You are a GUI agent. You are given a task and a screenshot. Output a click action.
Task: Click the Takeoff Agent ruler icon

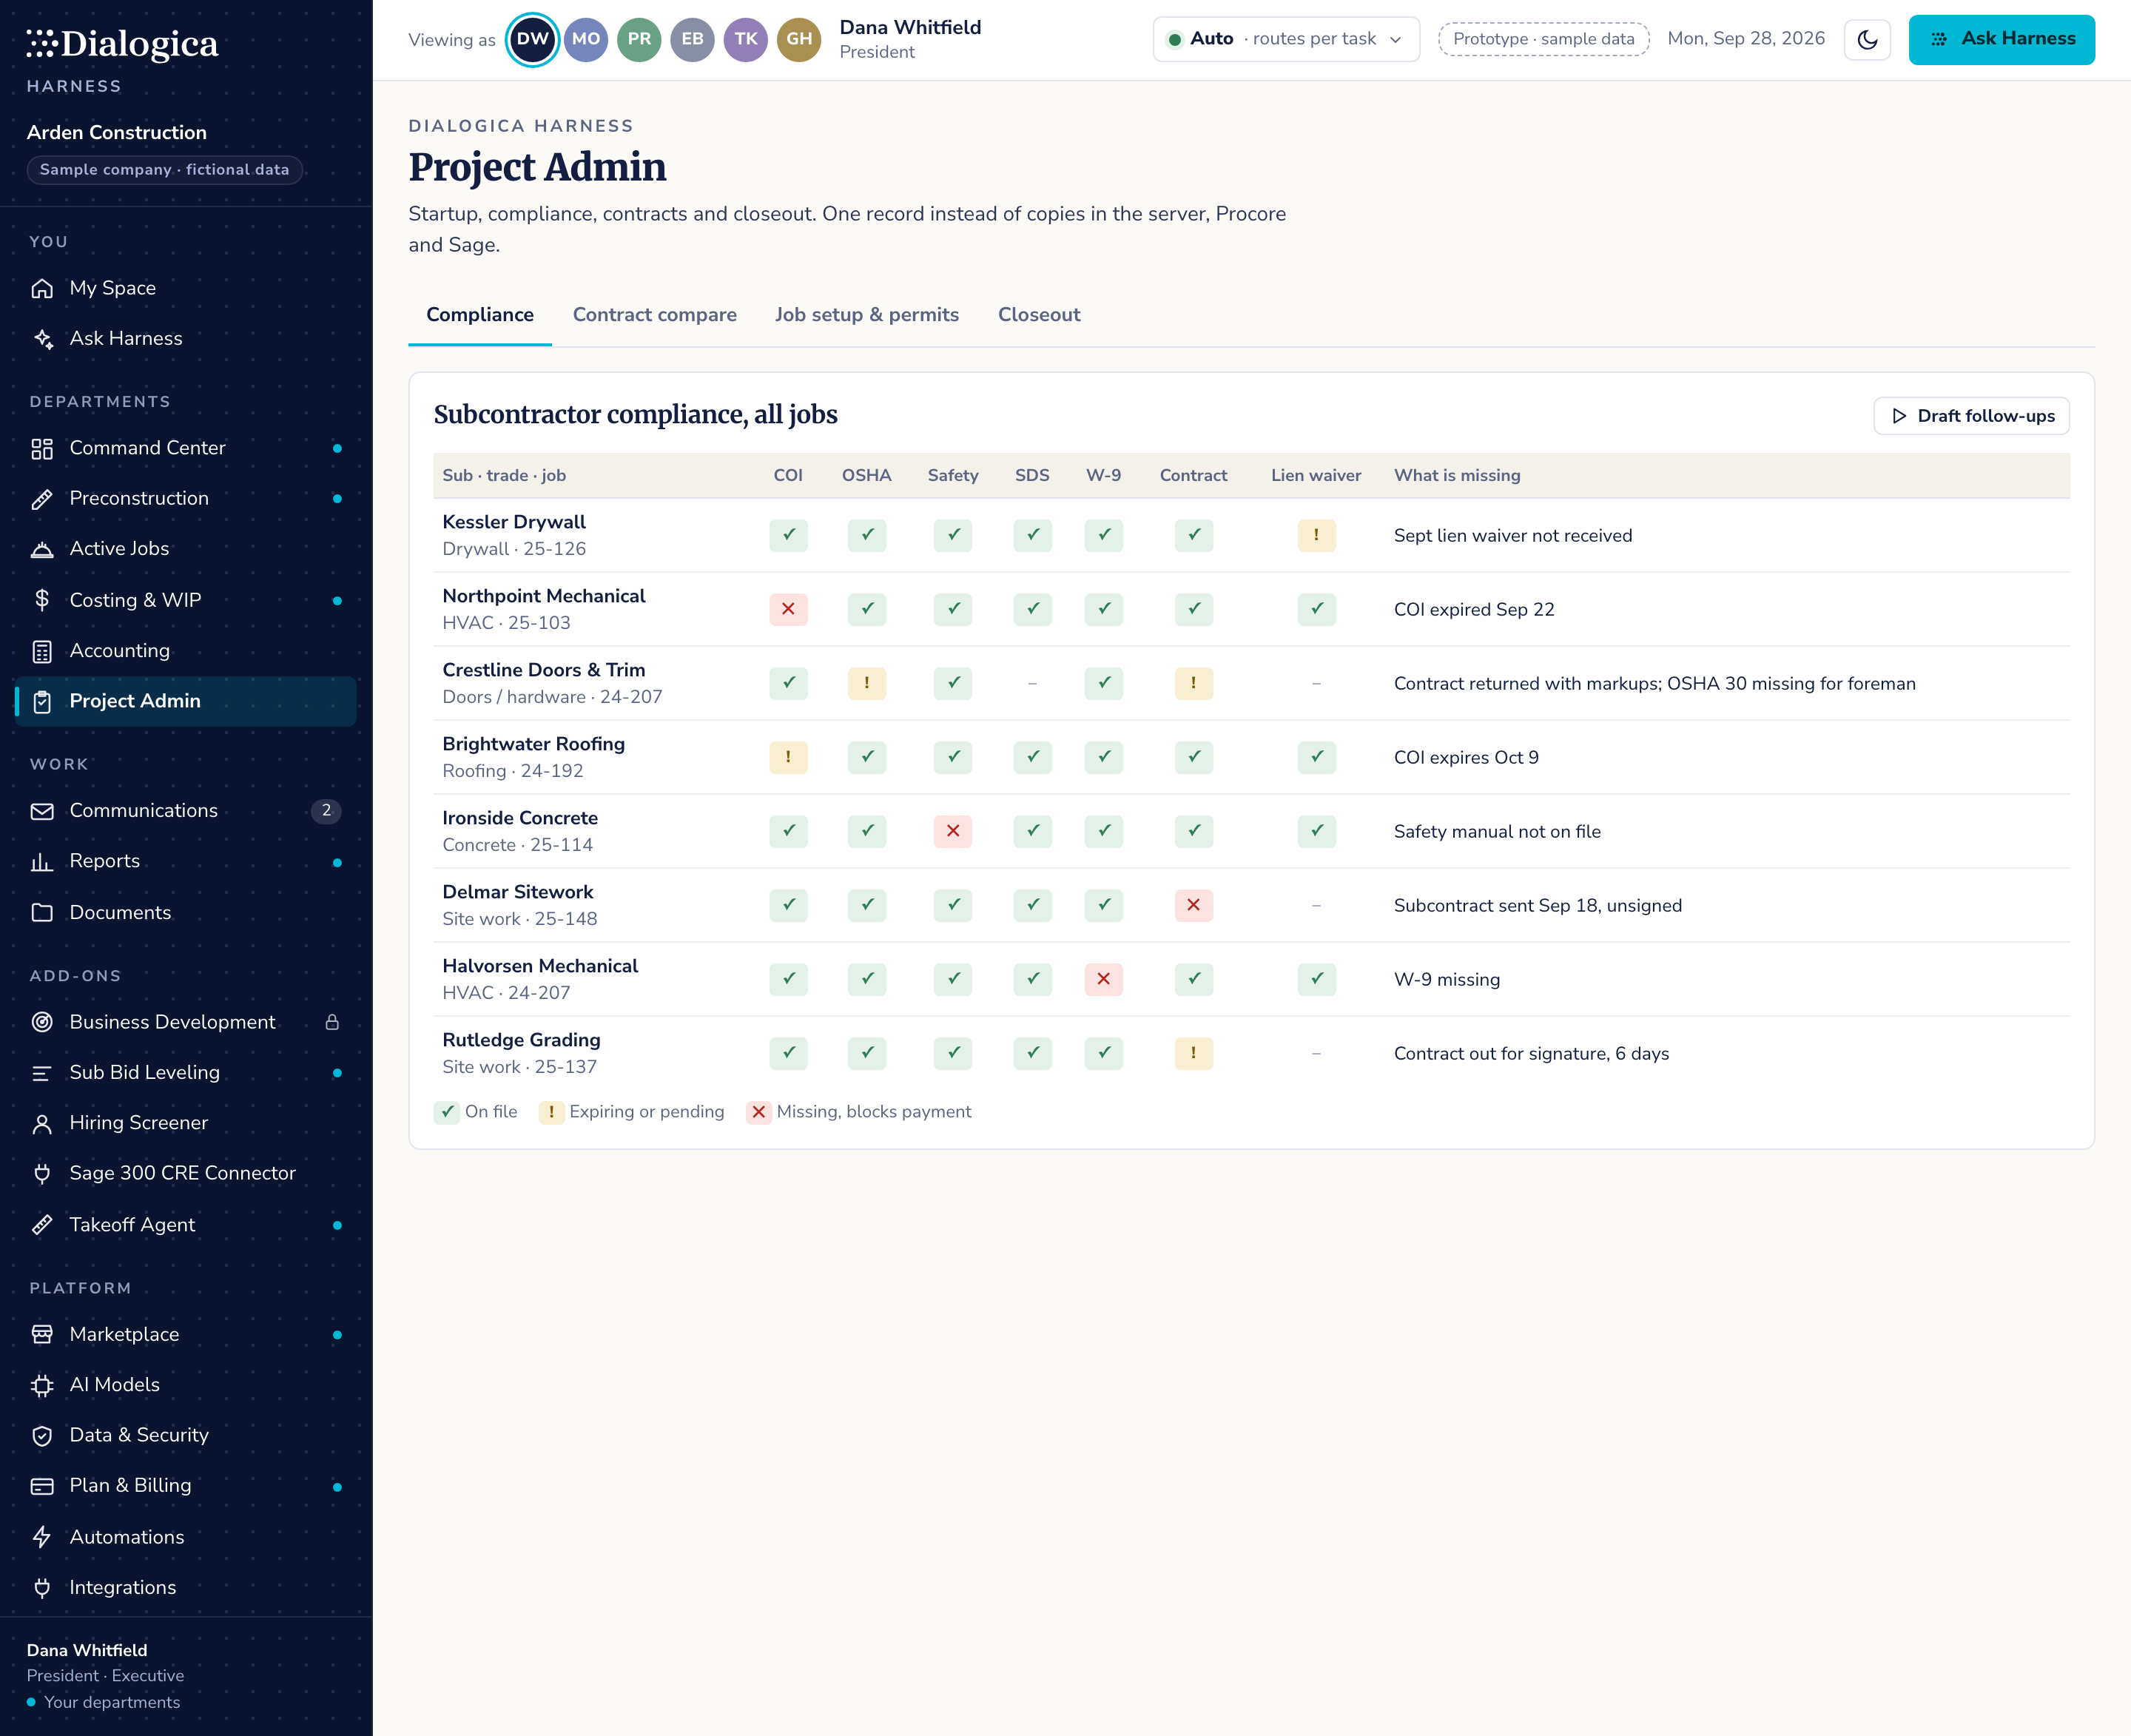(42, 1225)
